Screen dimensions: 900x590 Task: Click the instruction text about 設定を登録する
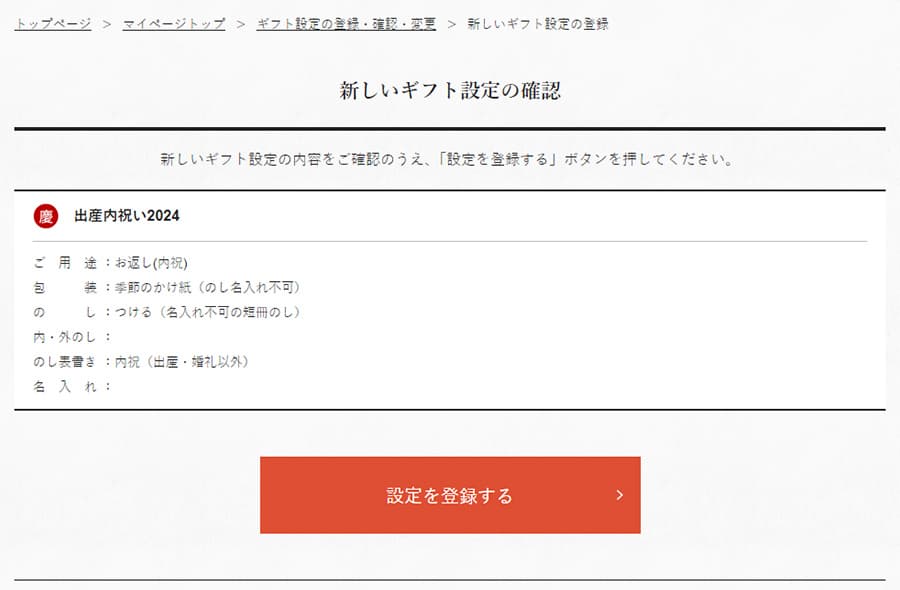(x=450, y=159)
